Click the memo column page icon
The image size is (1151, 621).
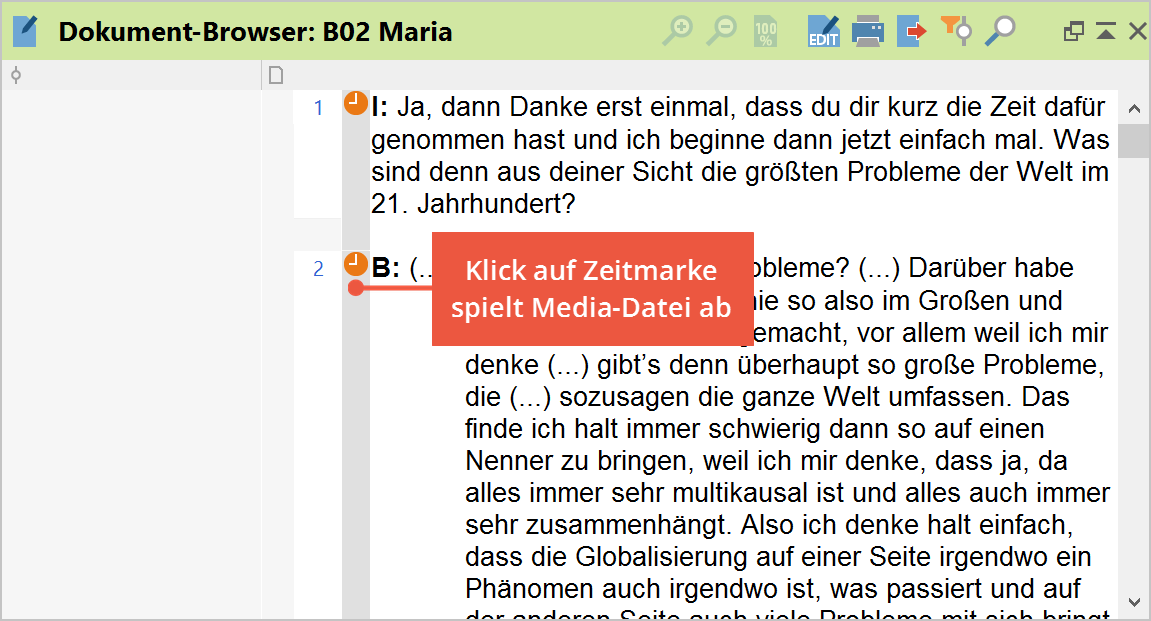point(276,75)
